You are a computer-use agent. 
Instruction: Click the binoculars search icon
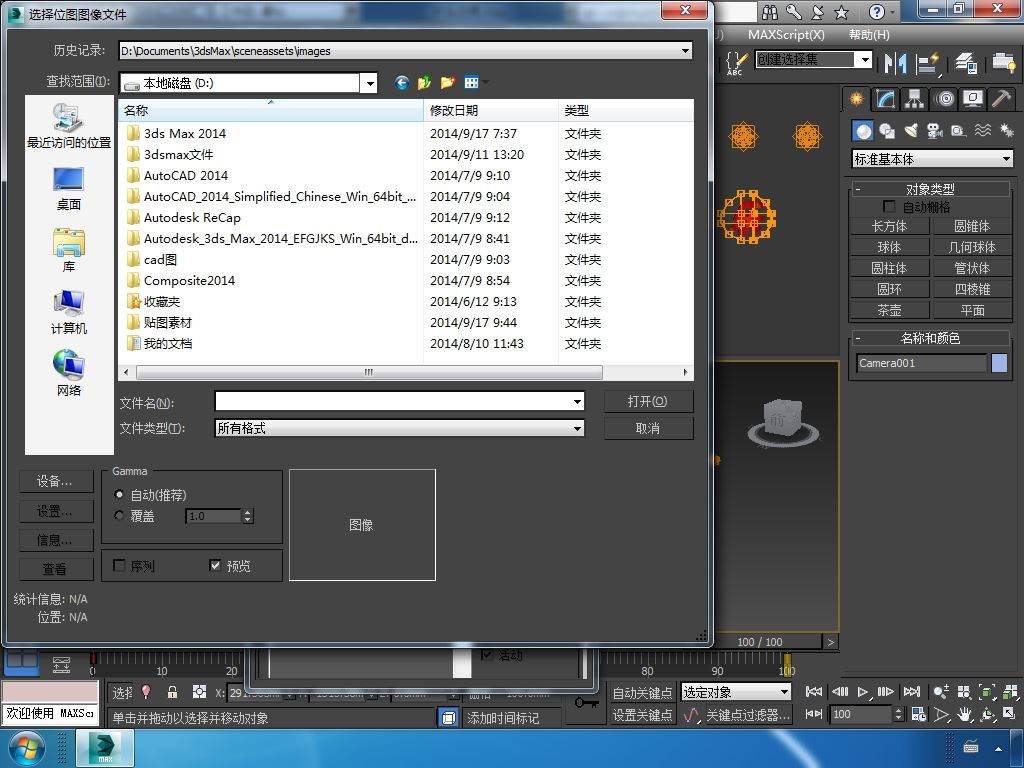(770, 12)
